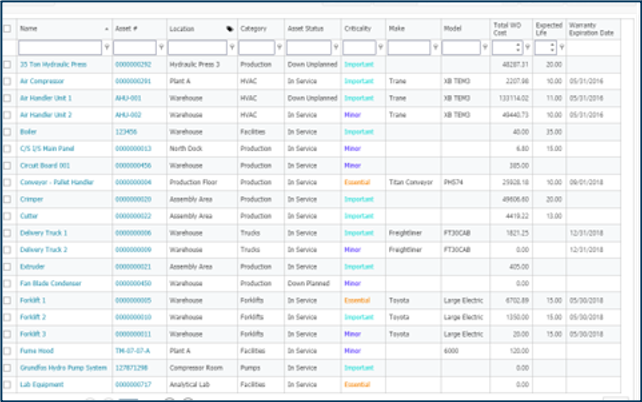
Task: Sort by the Criticality column header
Action: [358, 28]
